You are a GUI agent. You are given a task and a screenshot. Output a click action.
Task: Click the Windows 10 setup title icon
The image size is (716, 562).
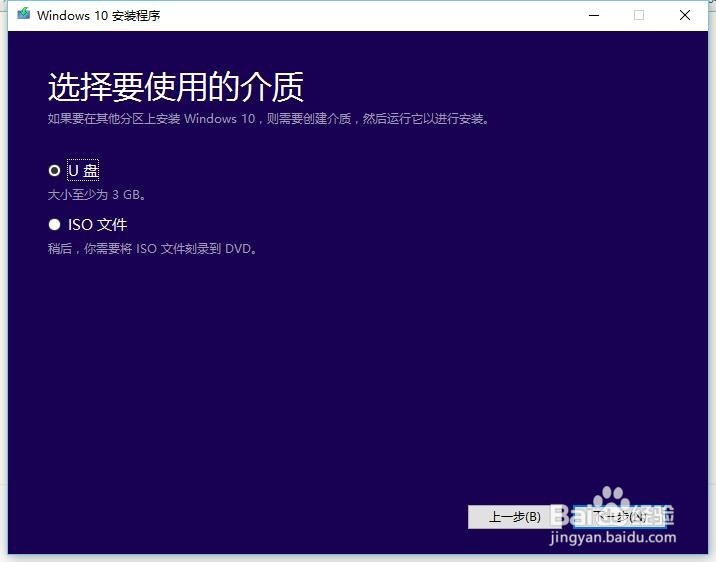23,15
